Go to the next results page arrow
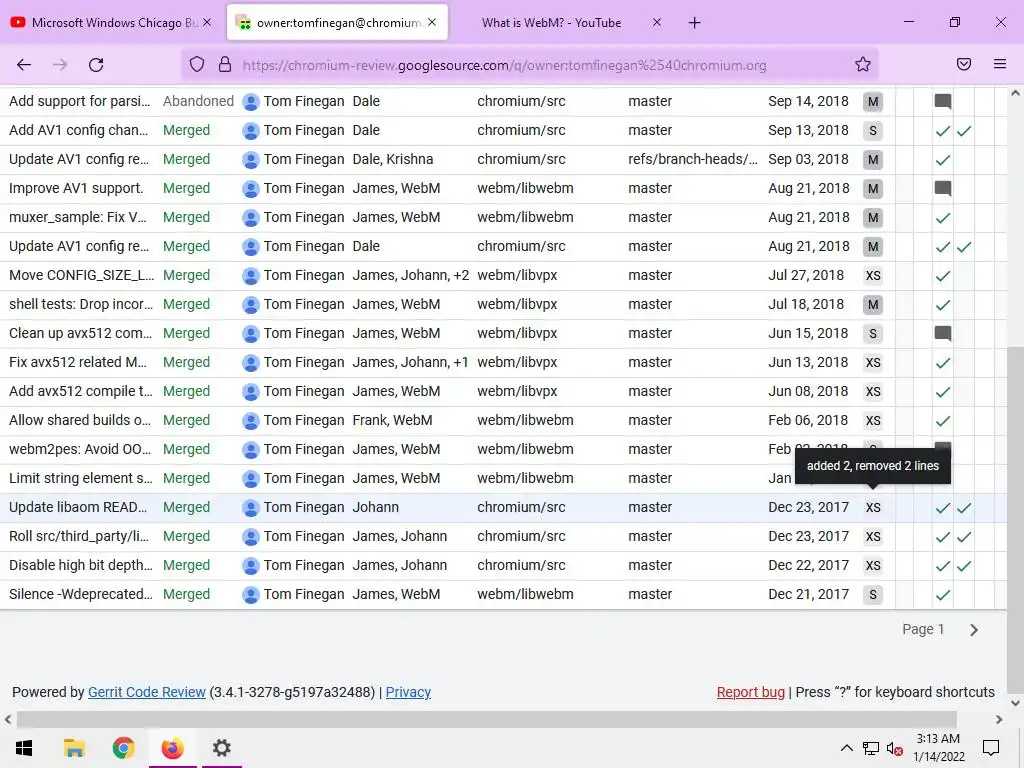 [974, 630]
